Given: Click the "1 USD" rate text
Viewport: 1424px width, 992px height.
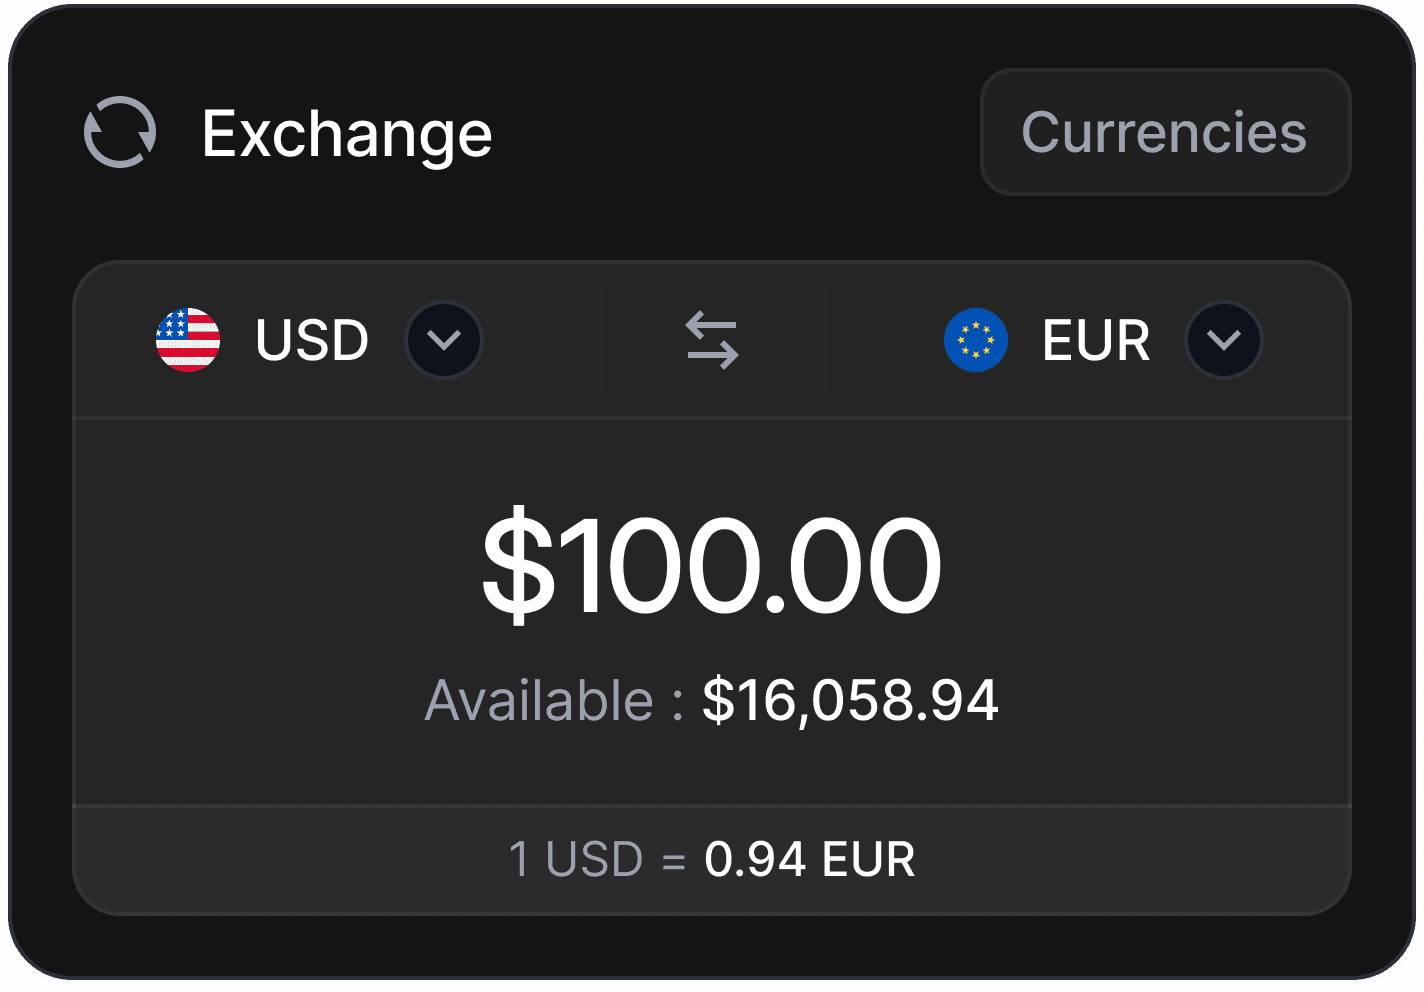Looking at the screenshot, I should 575,860.
